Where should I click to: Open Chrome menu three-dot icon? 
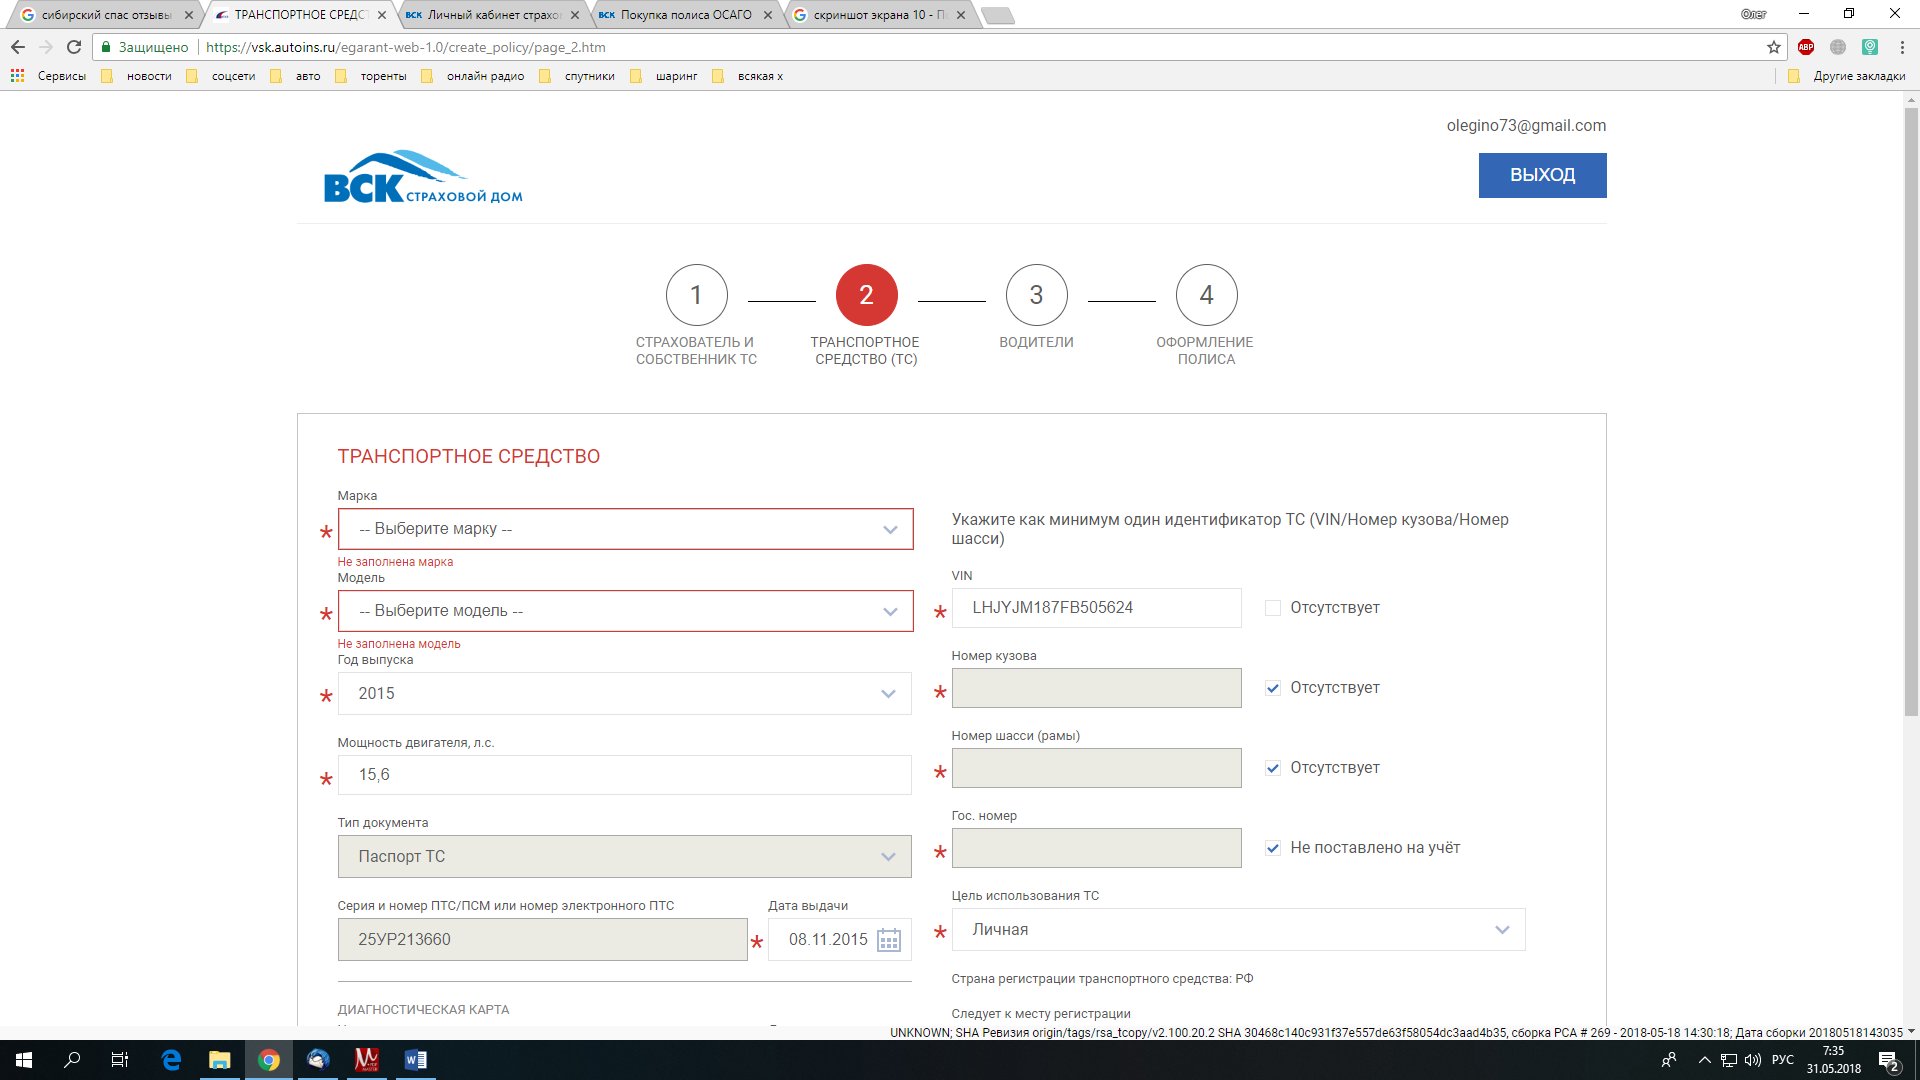[1902, 47]
